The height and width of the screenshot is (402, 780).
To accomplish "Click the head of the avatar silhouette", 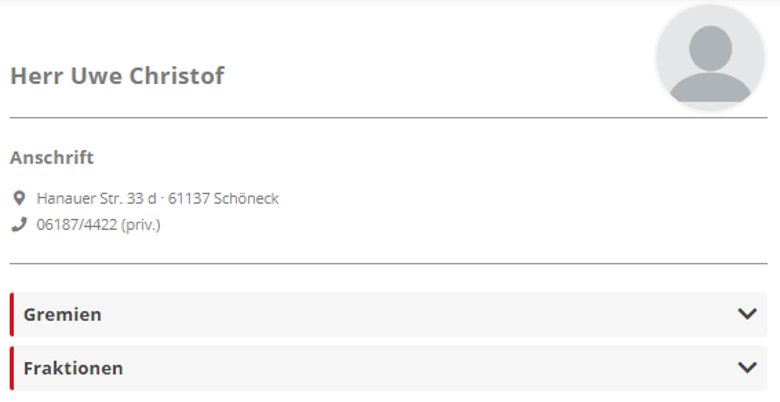I will [x=710, y=48].
